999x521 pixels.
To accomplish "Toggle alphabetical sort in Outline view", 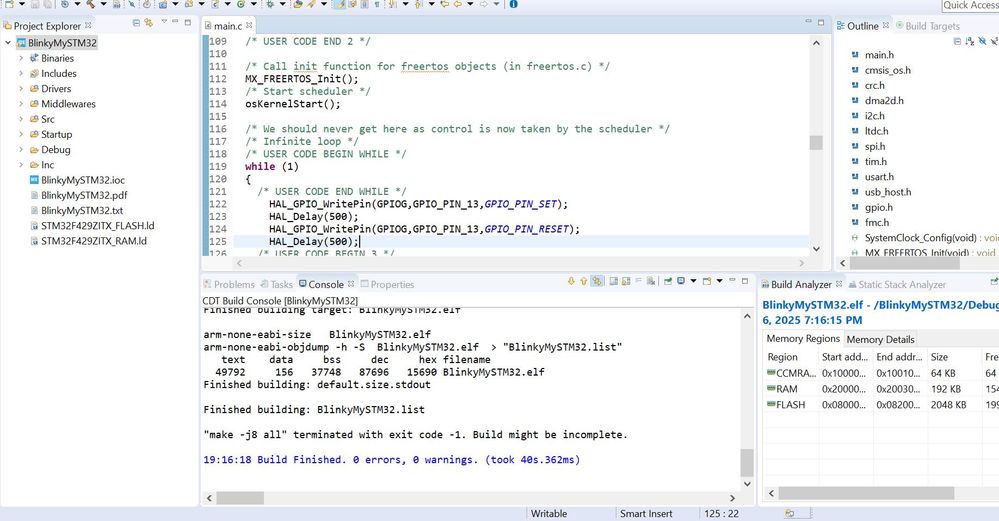I will (x=970, y=41).
